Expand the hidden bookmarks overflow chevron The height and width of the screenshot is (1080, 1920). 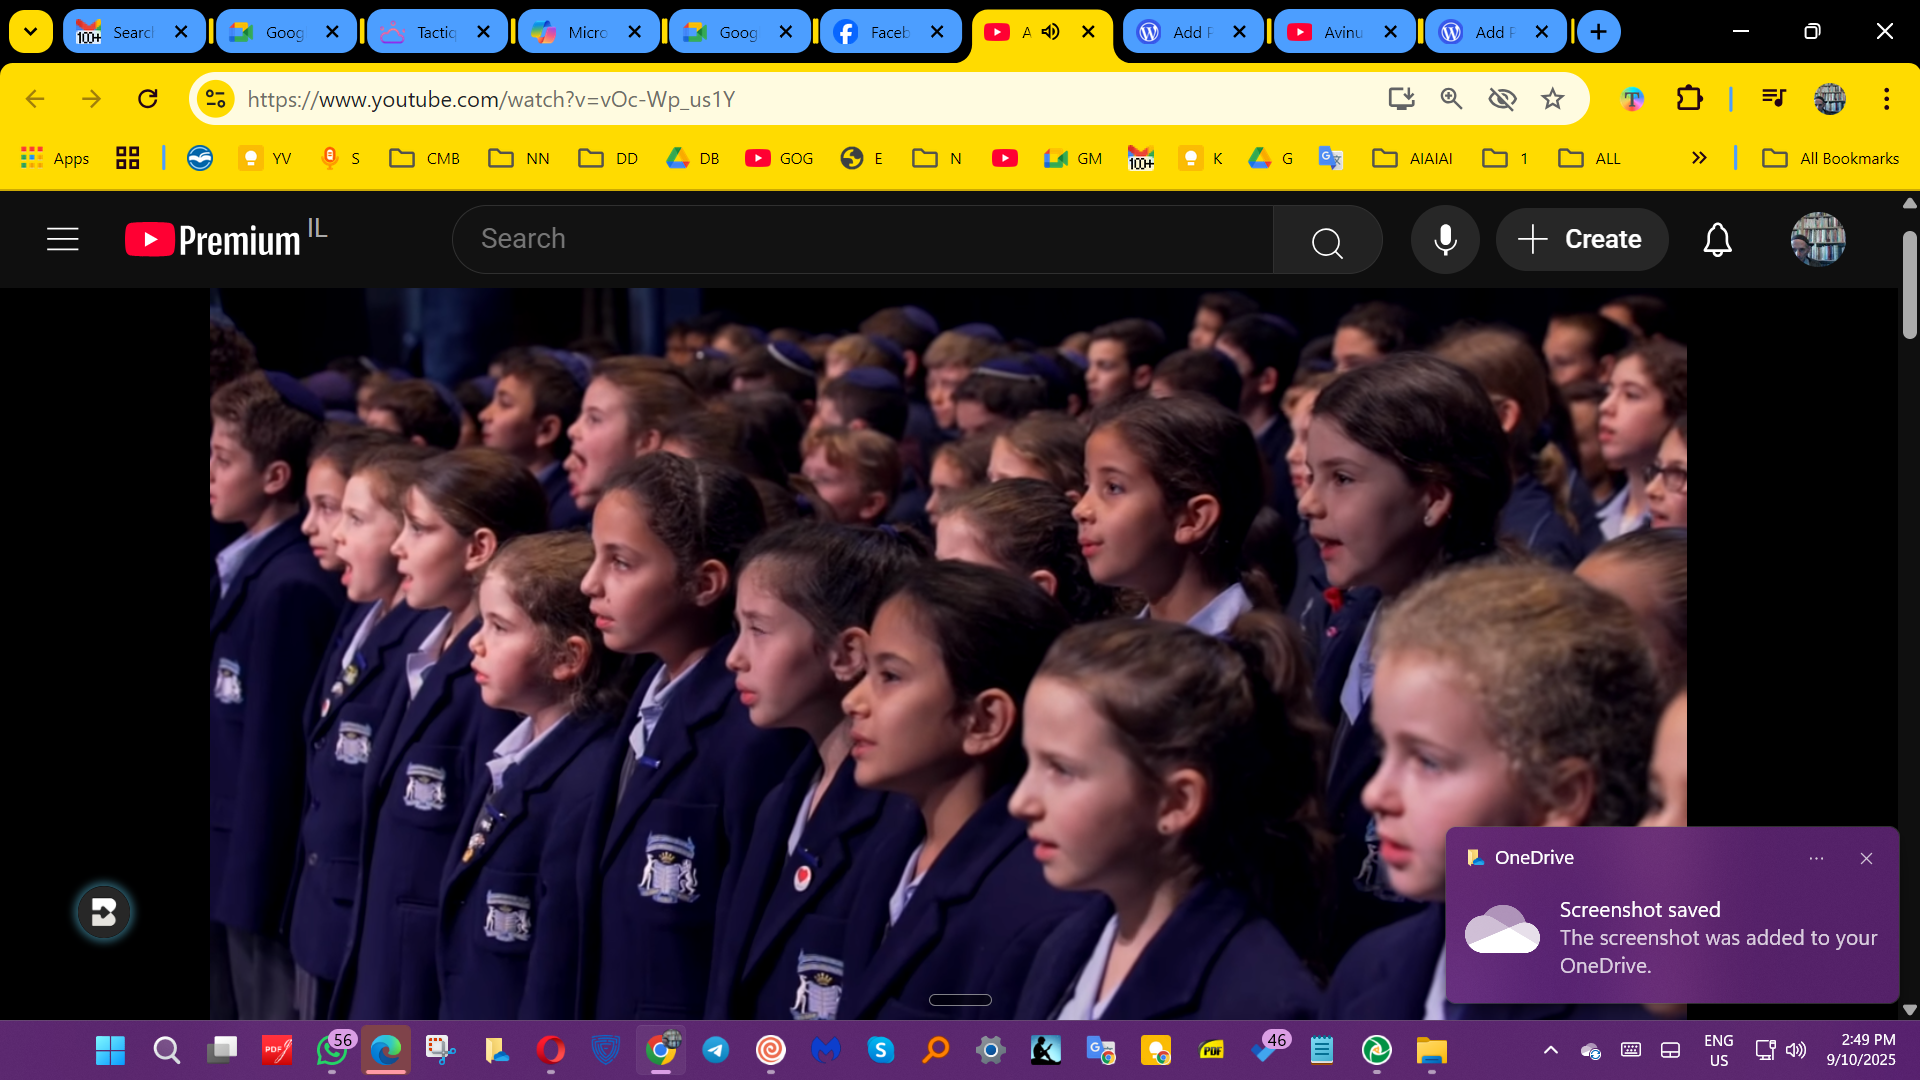[x=1699, y=158]
